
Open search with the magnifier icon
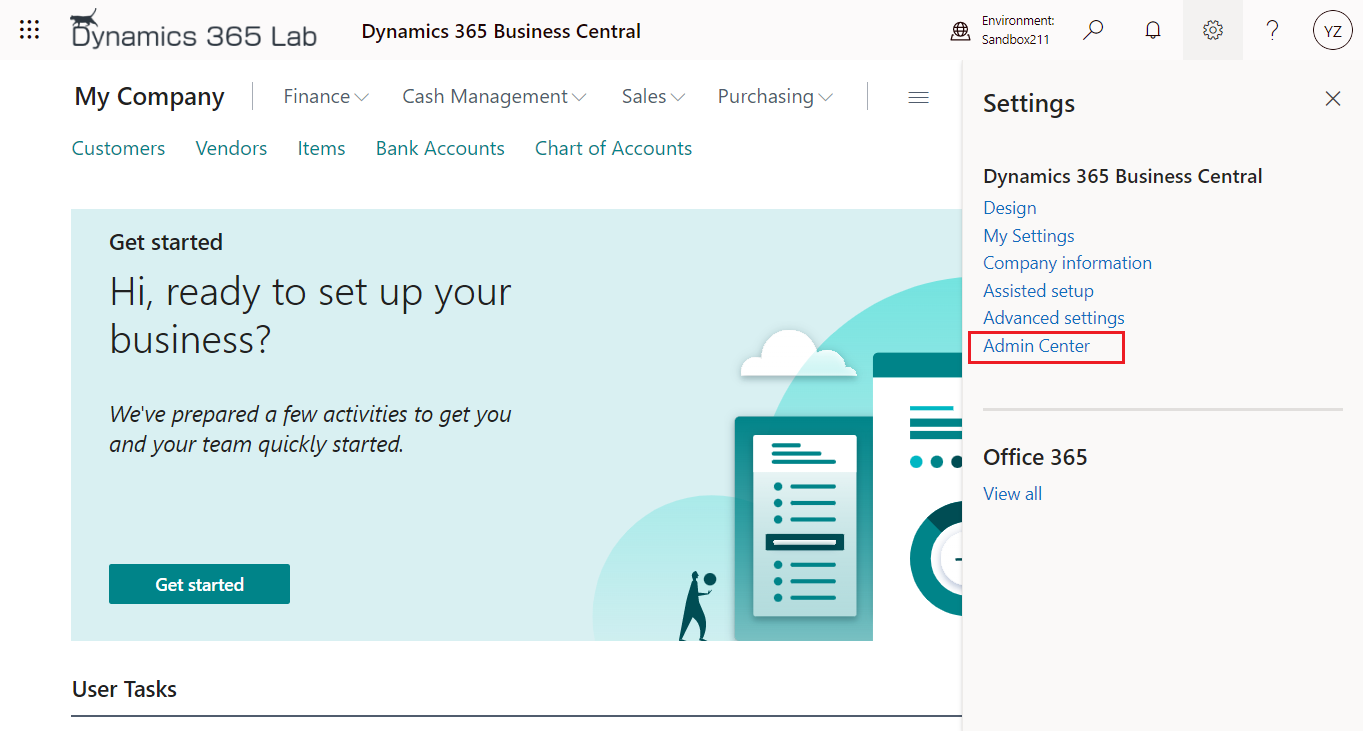click(1093, 30)
